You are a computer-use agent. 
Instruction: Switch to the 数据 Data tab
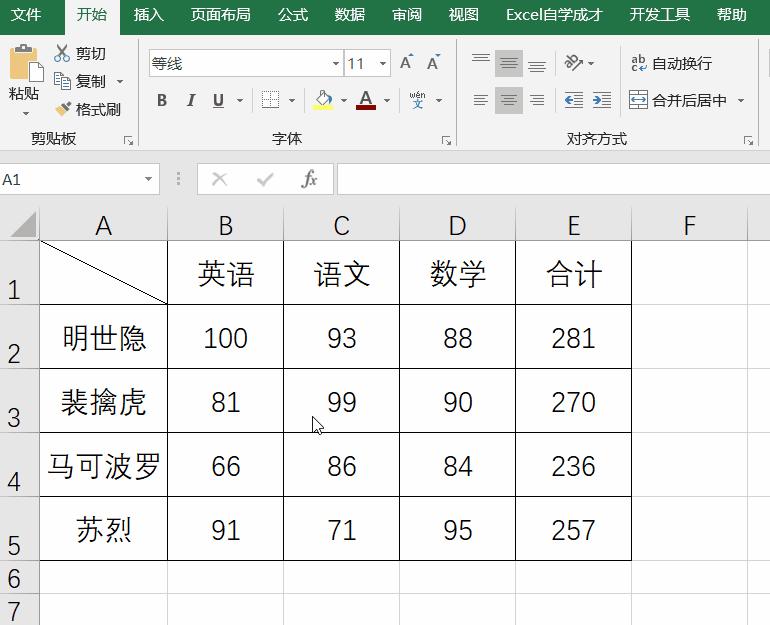350,15
